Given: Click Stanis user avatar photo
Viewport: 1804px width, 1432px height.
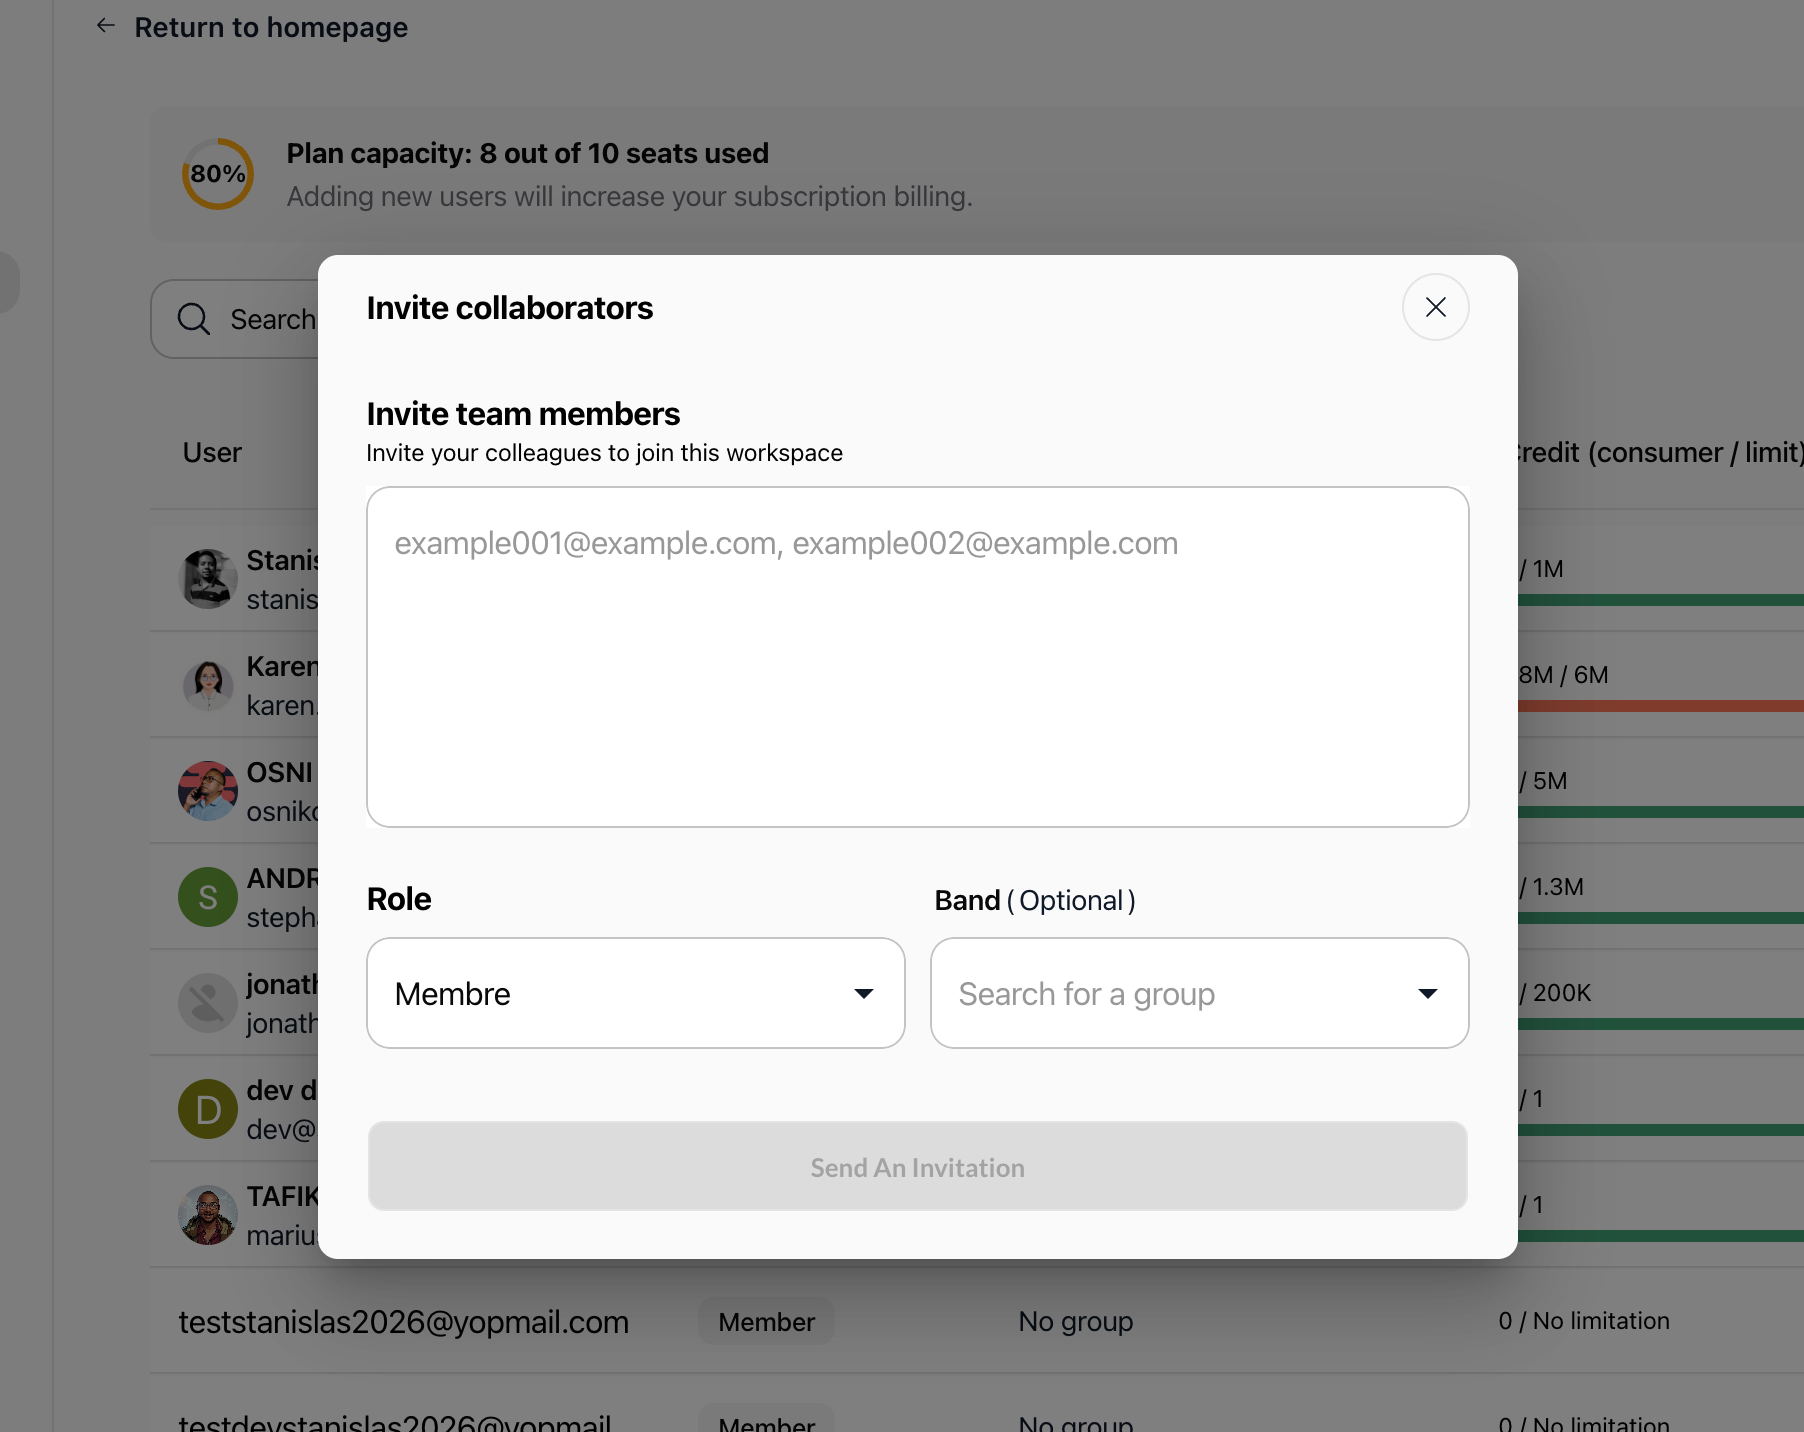Looking at the screenshot, I should (x=208, y=579).
